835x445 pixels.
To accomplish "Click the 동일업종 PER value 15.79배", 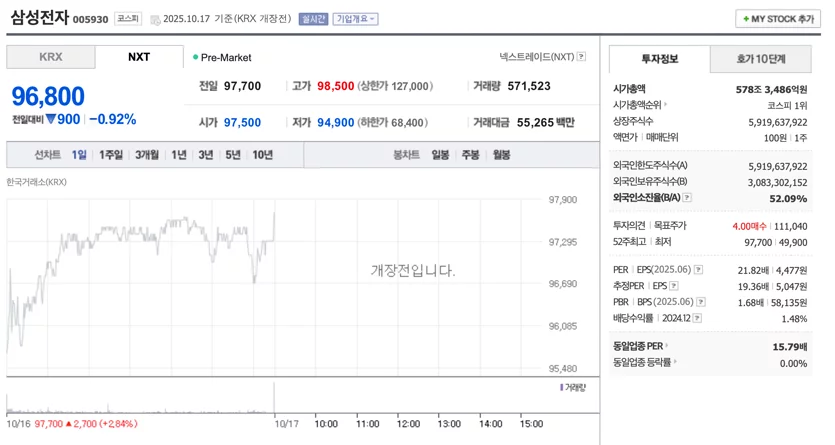I will pyautogui.click(x=790, y=347).
